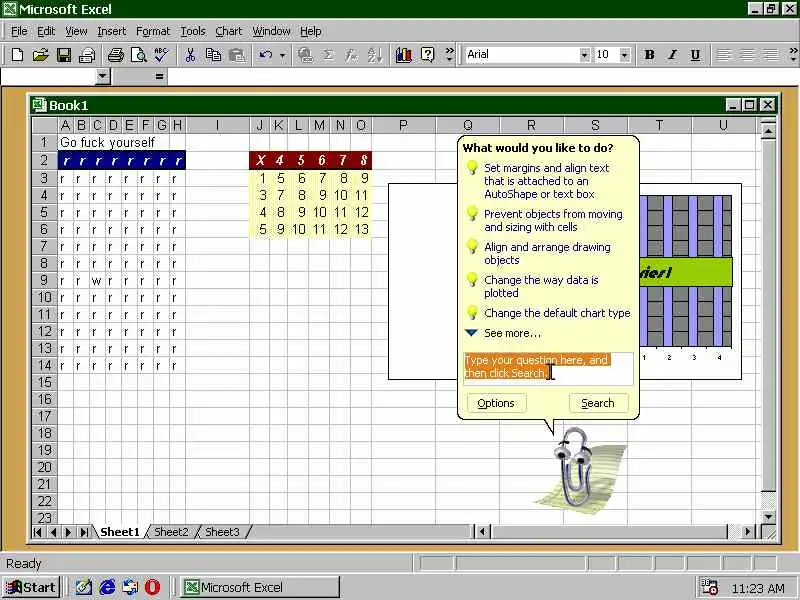
Task: Click the Undo arrow icon
Action: (x=266, y=55)
